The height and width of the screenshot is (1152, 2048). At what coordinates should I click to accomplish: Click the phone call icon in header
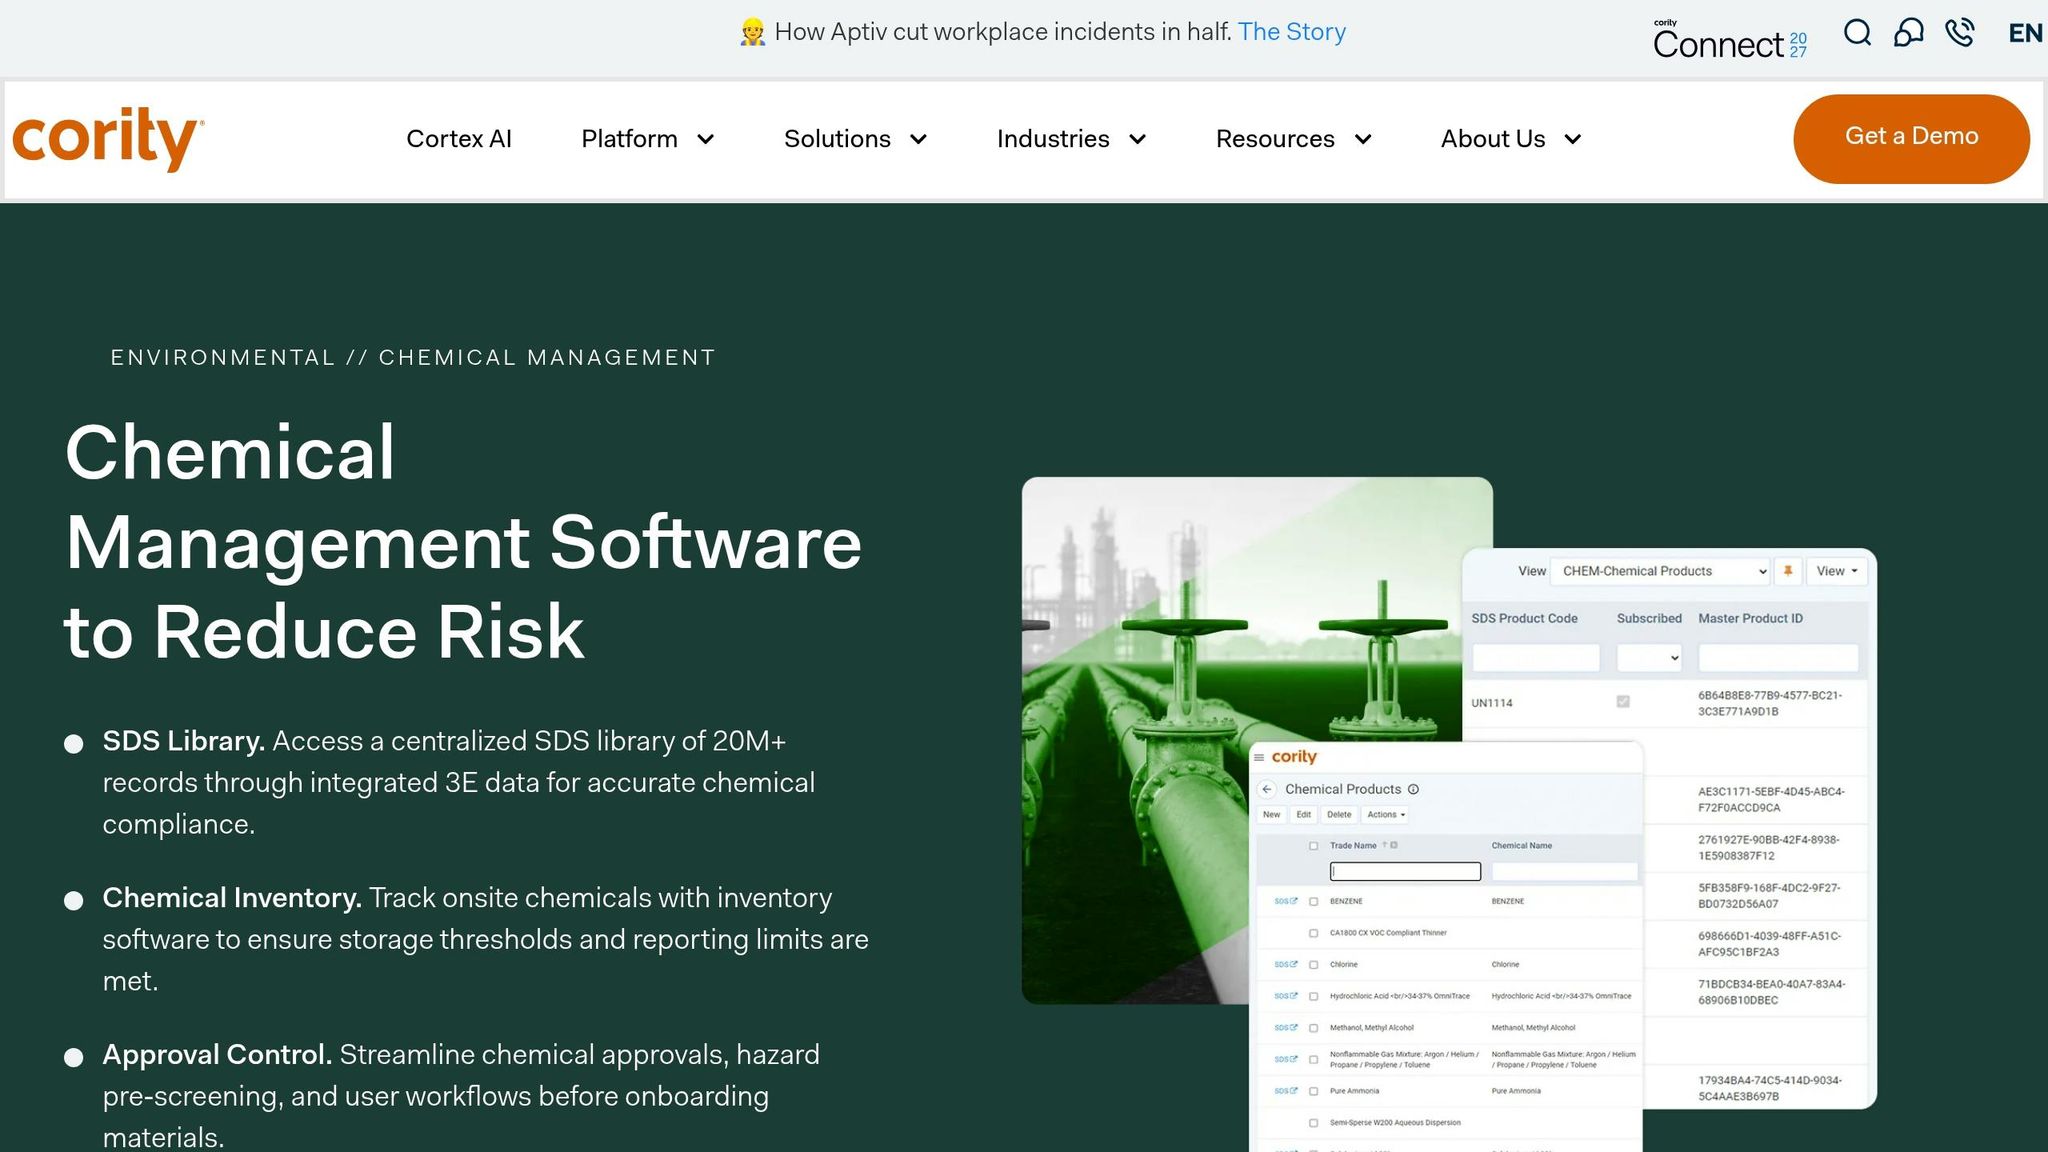(1960, 33)
